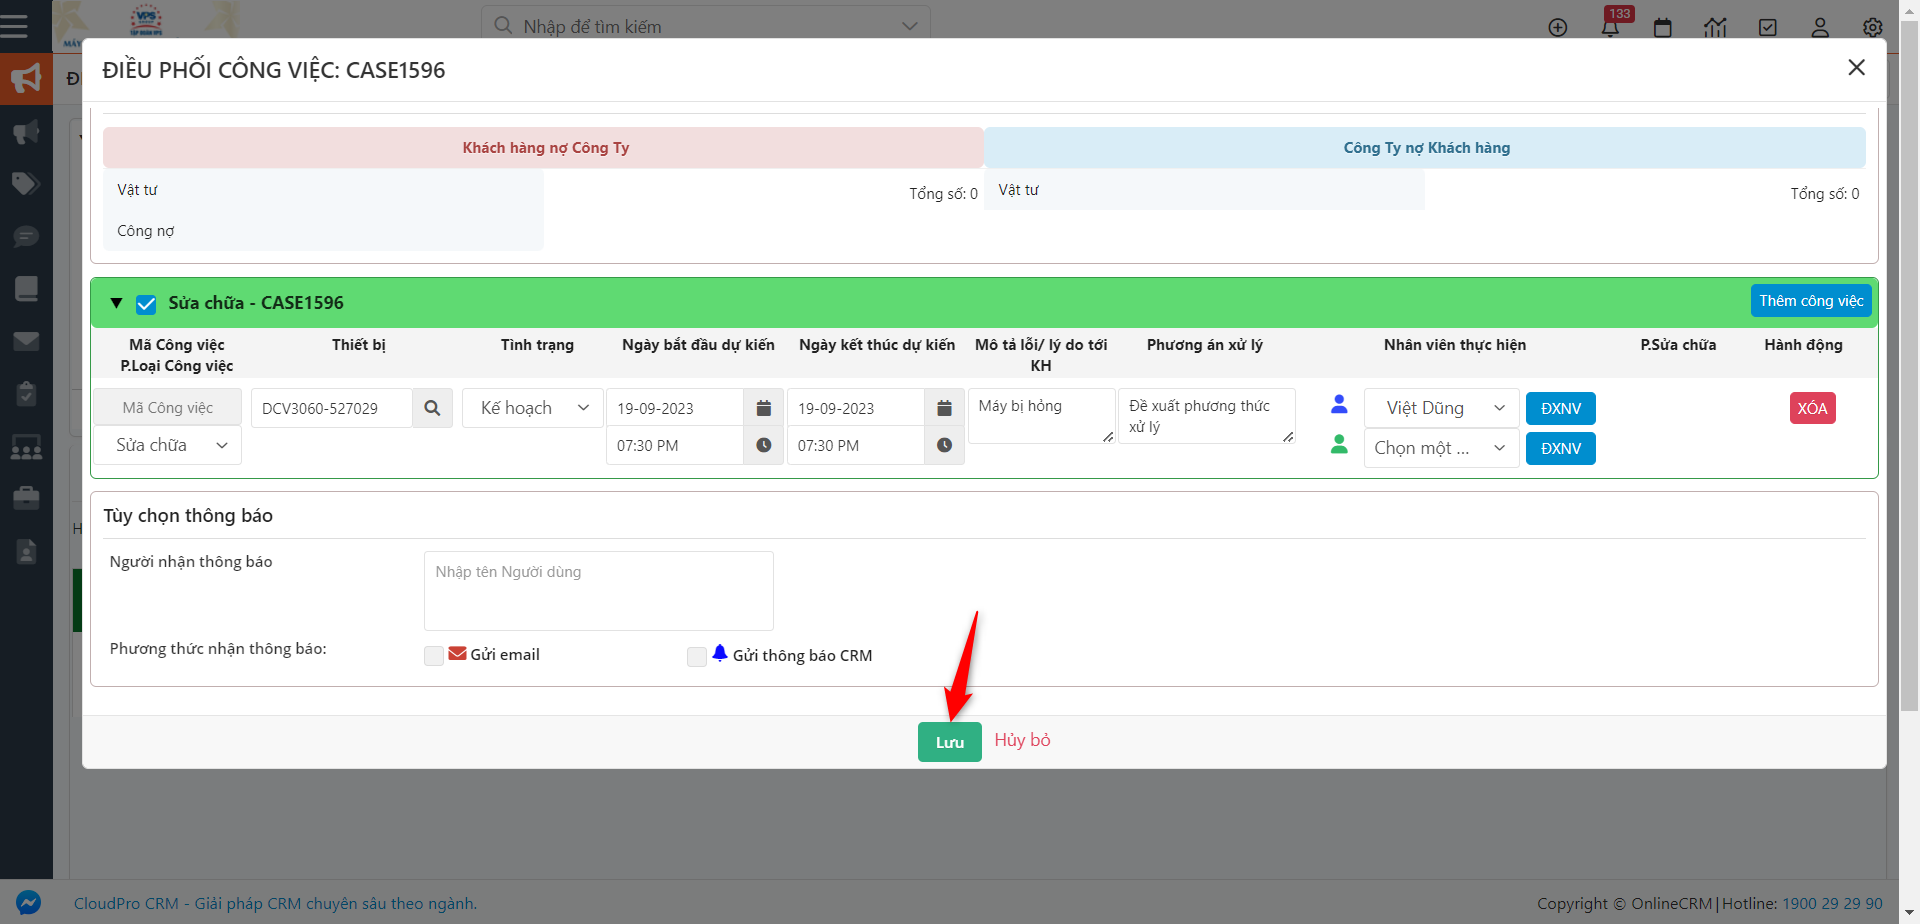1920x924 pixels.
Task: Toggle the Sửa chữa - CASE1596 checkbox
Action: 146,304
